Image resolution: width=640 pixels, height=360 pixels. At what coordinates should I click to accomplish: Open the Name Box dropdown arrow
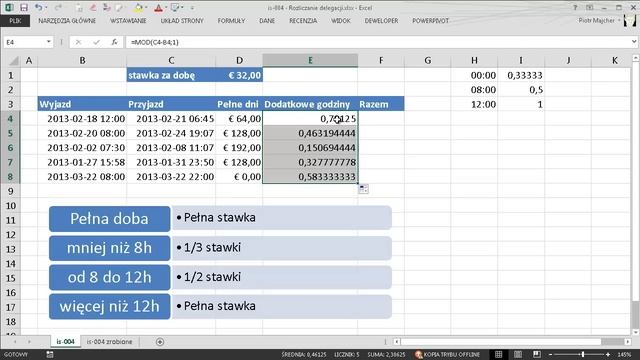pos(49,42)
